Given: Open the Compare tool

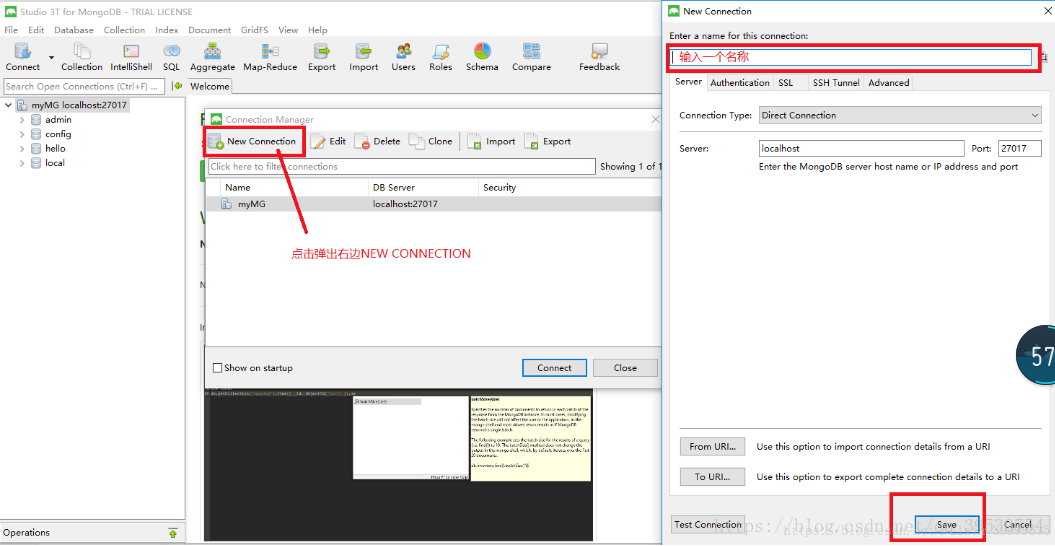Looking at the screenshot, I should coord(531,57).
